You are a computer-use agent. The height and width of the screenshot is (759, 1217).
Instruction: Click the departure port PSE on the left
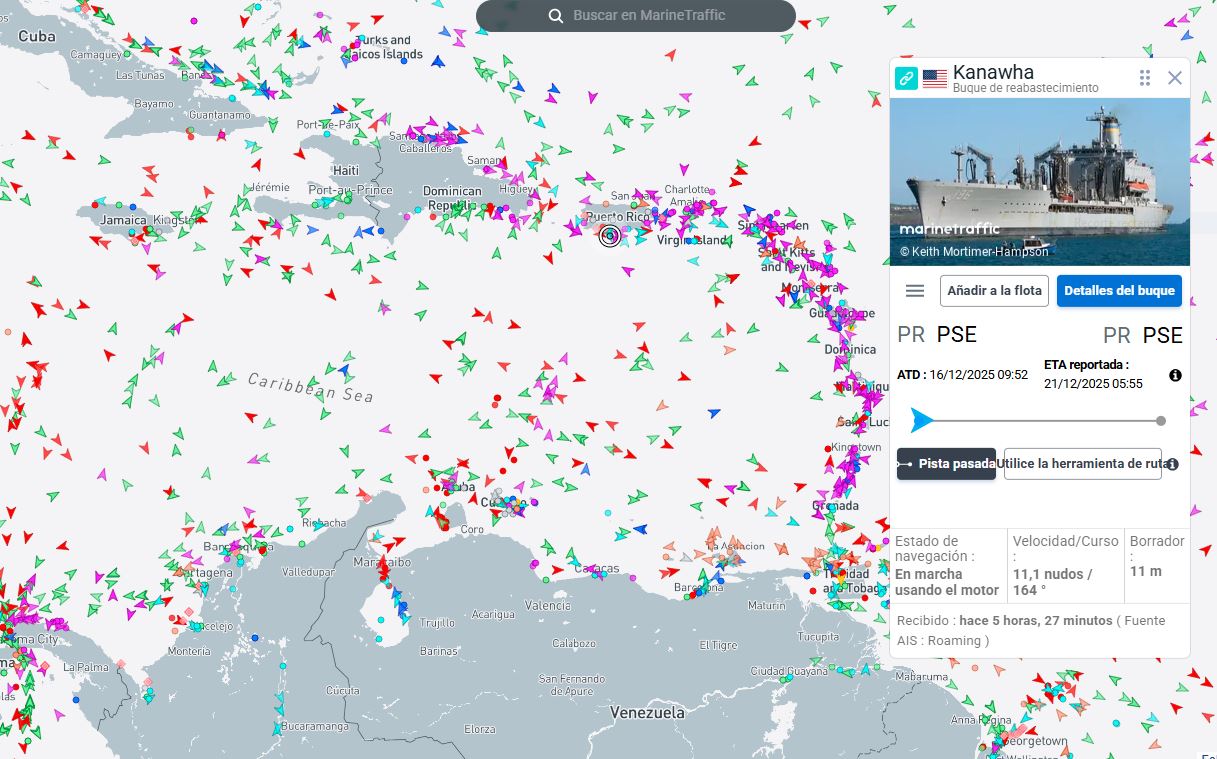pyautogui.click(x=956, y=335)
